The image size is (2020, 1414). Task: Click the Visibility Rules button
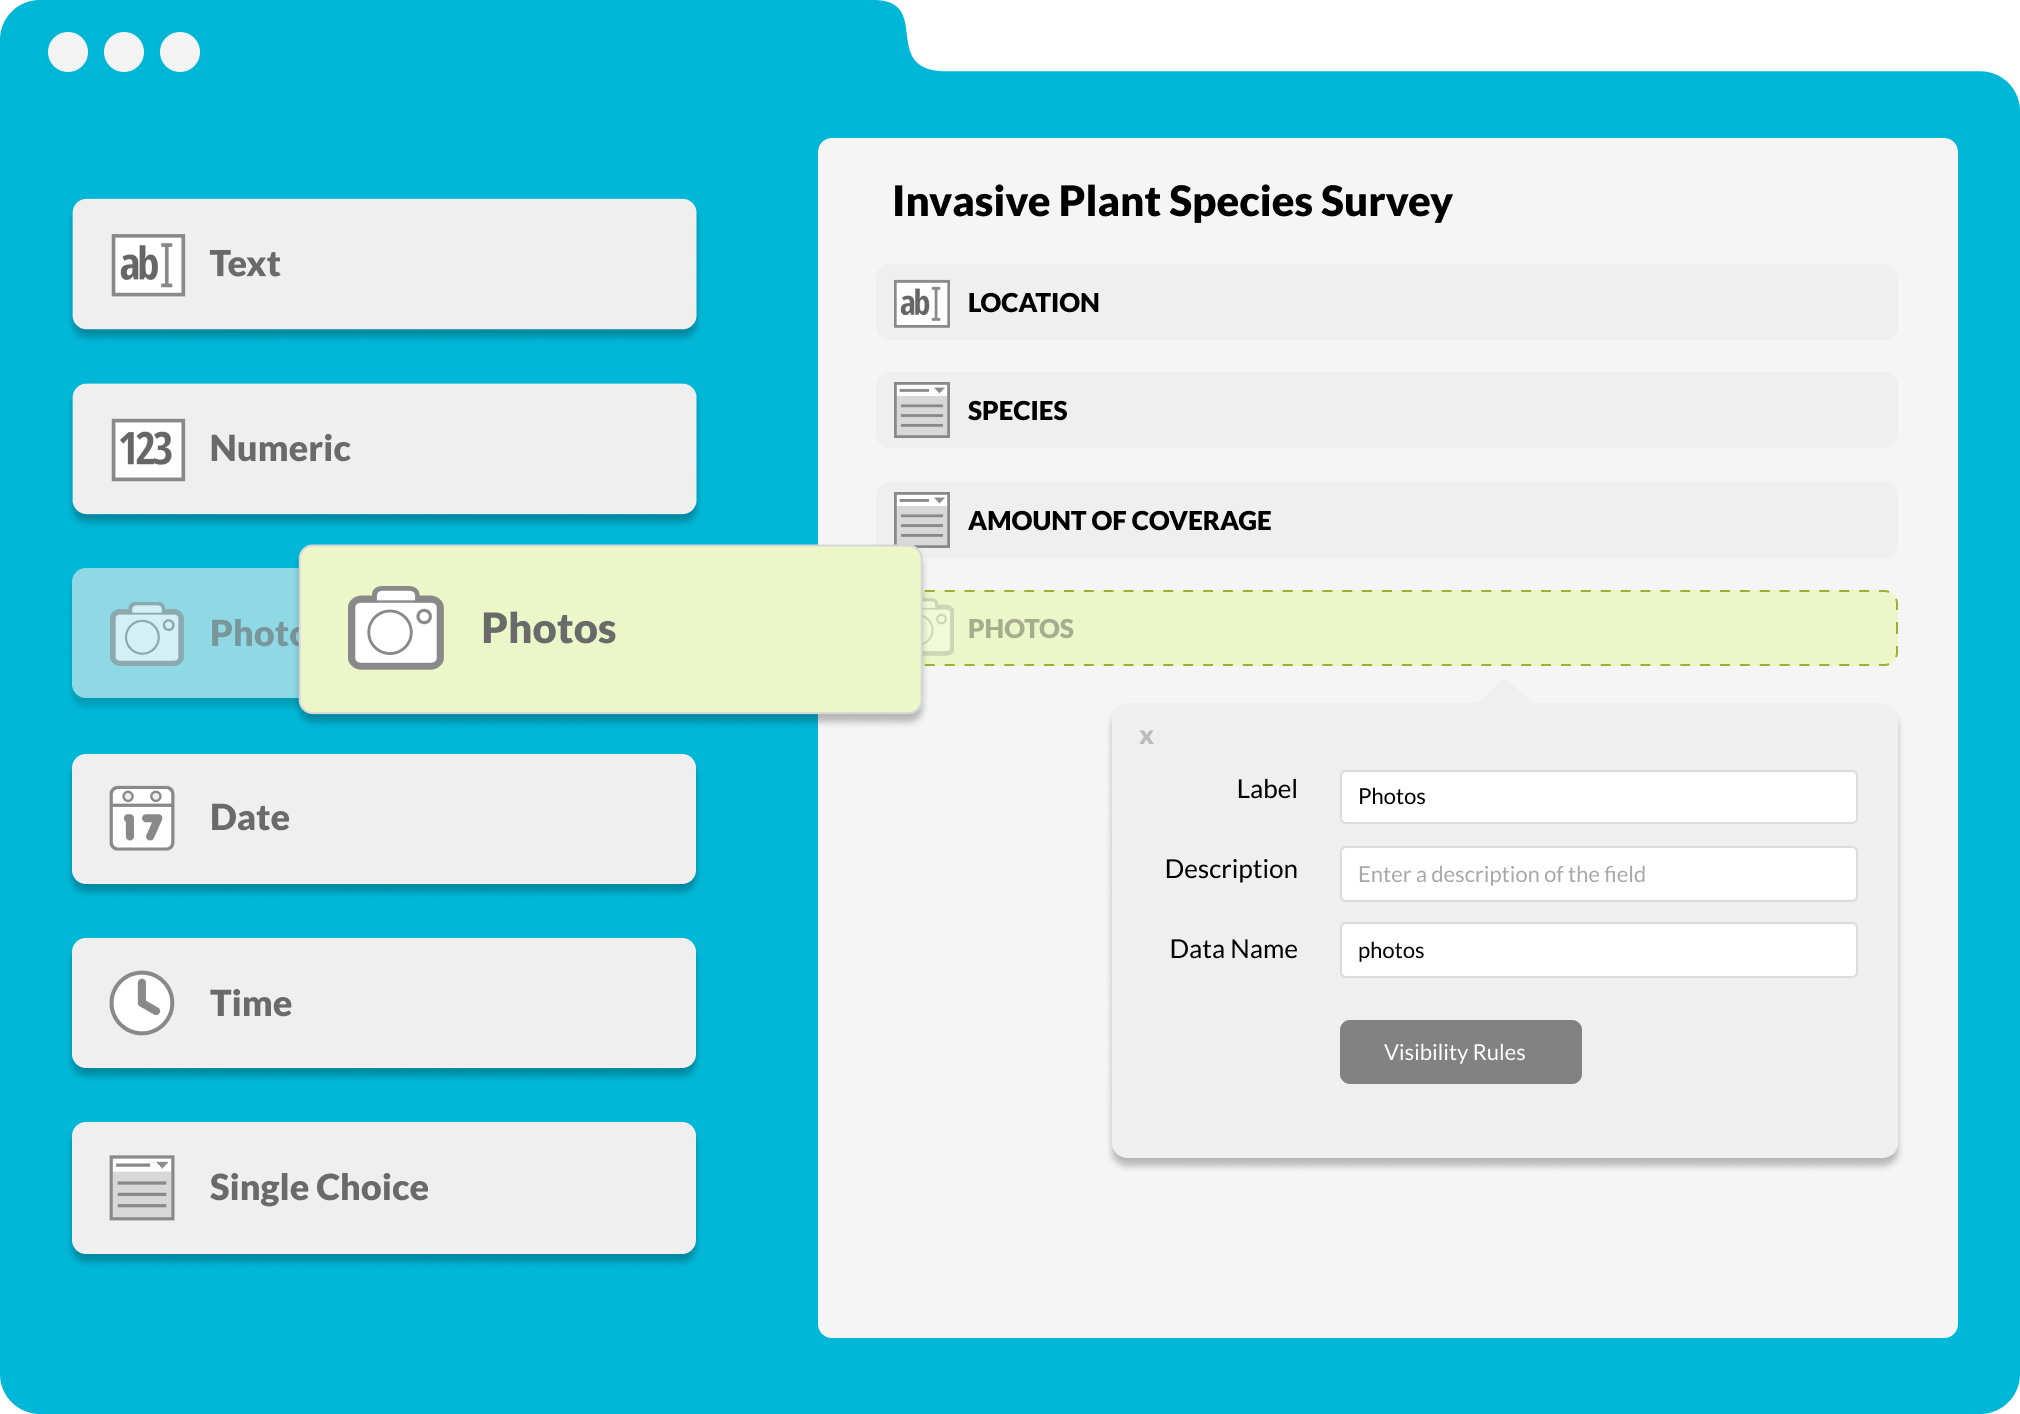pos(1460,1052)
